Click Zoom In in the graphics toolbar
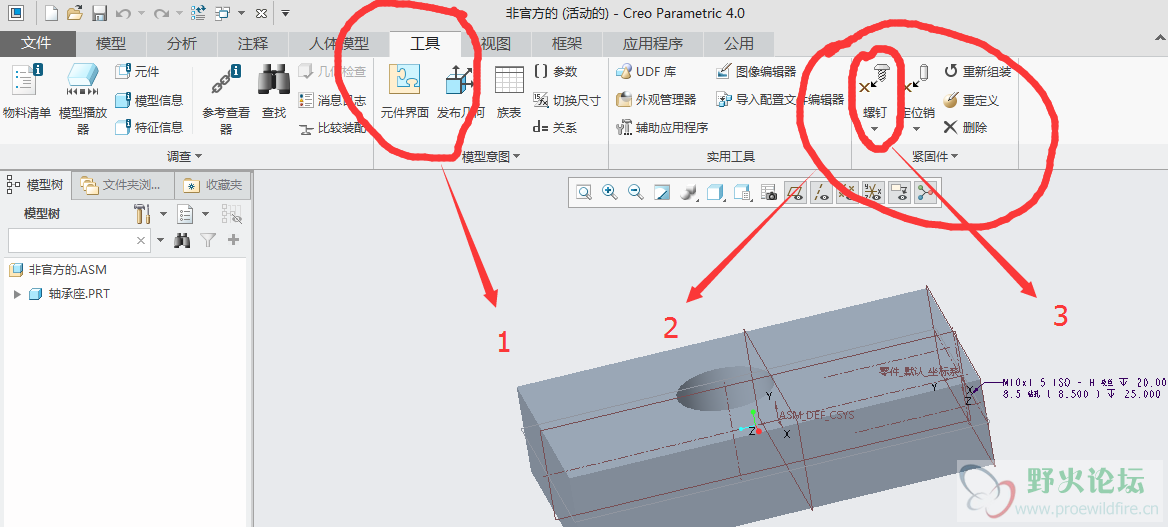 [x=610, y=193]
